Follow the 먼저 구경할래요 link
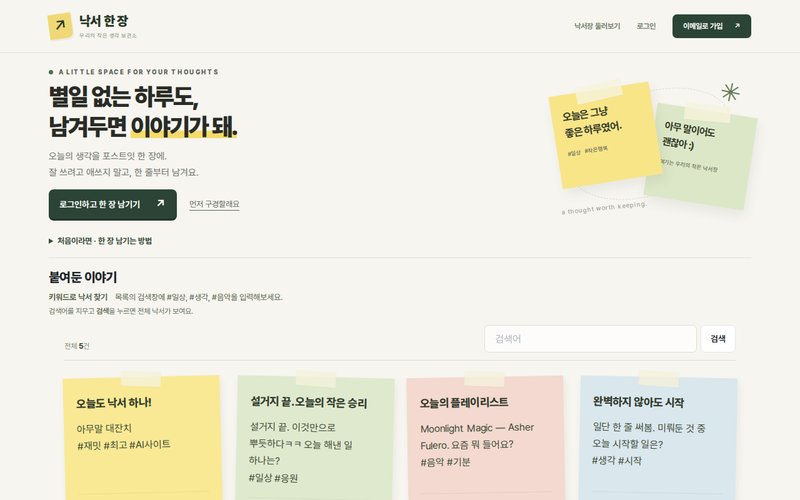The width and height of the screenshot is (800, 500). 214,204
